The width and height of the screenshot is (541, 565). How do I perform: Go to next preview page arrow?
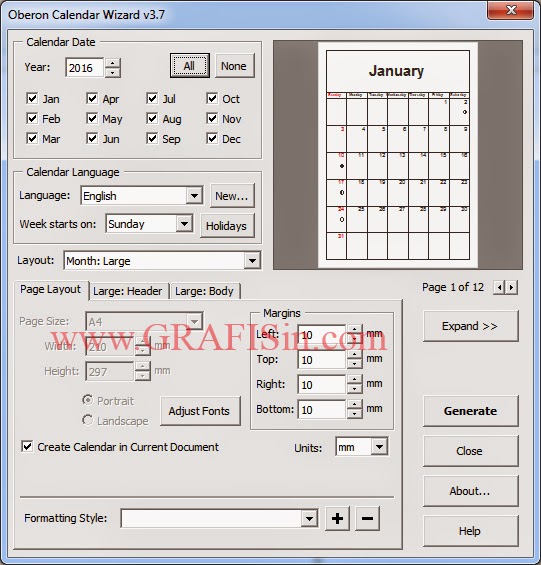click(511, 288)
